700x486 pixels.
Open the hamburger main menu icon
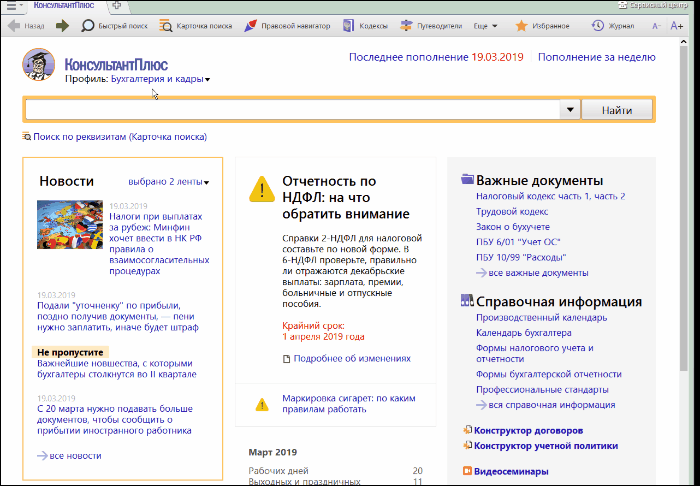(12, 6)
